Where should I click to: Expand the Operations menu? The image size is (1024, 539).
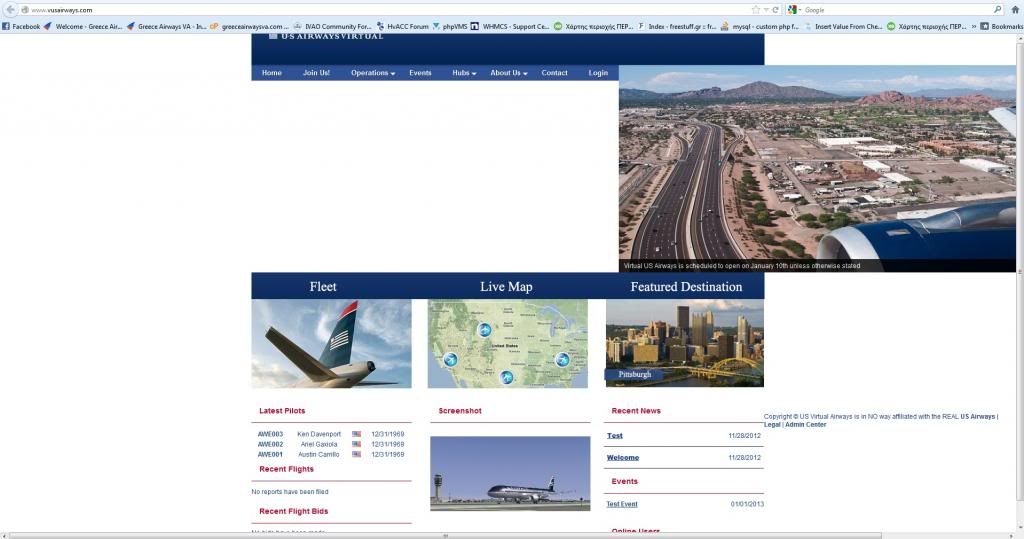click(x=373, y=73)
